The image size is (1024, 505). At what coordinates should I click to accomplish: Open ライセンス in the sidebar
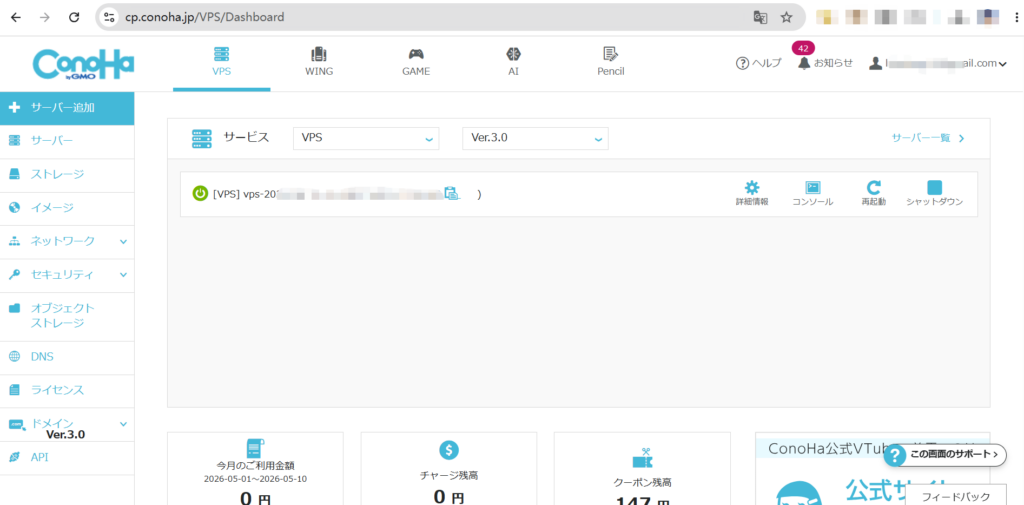[67, 390]
